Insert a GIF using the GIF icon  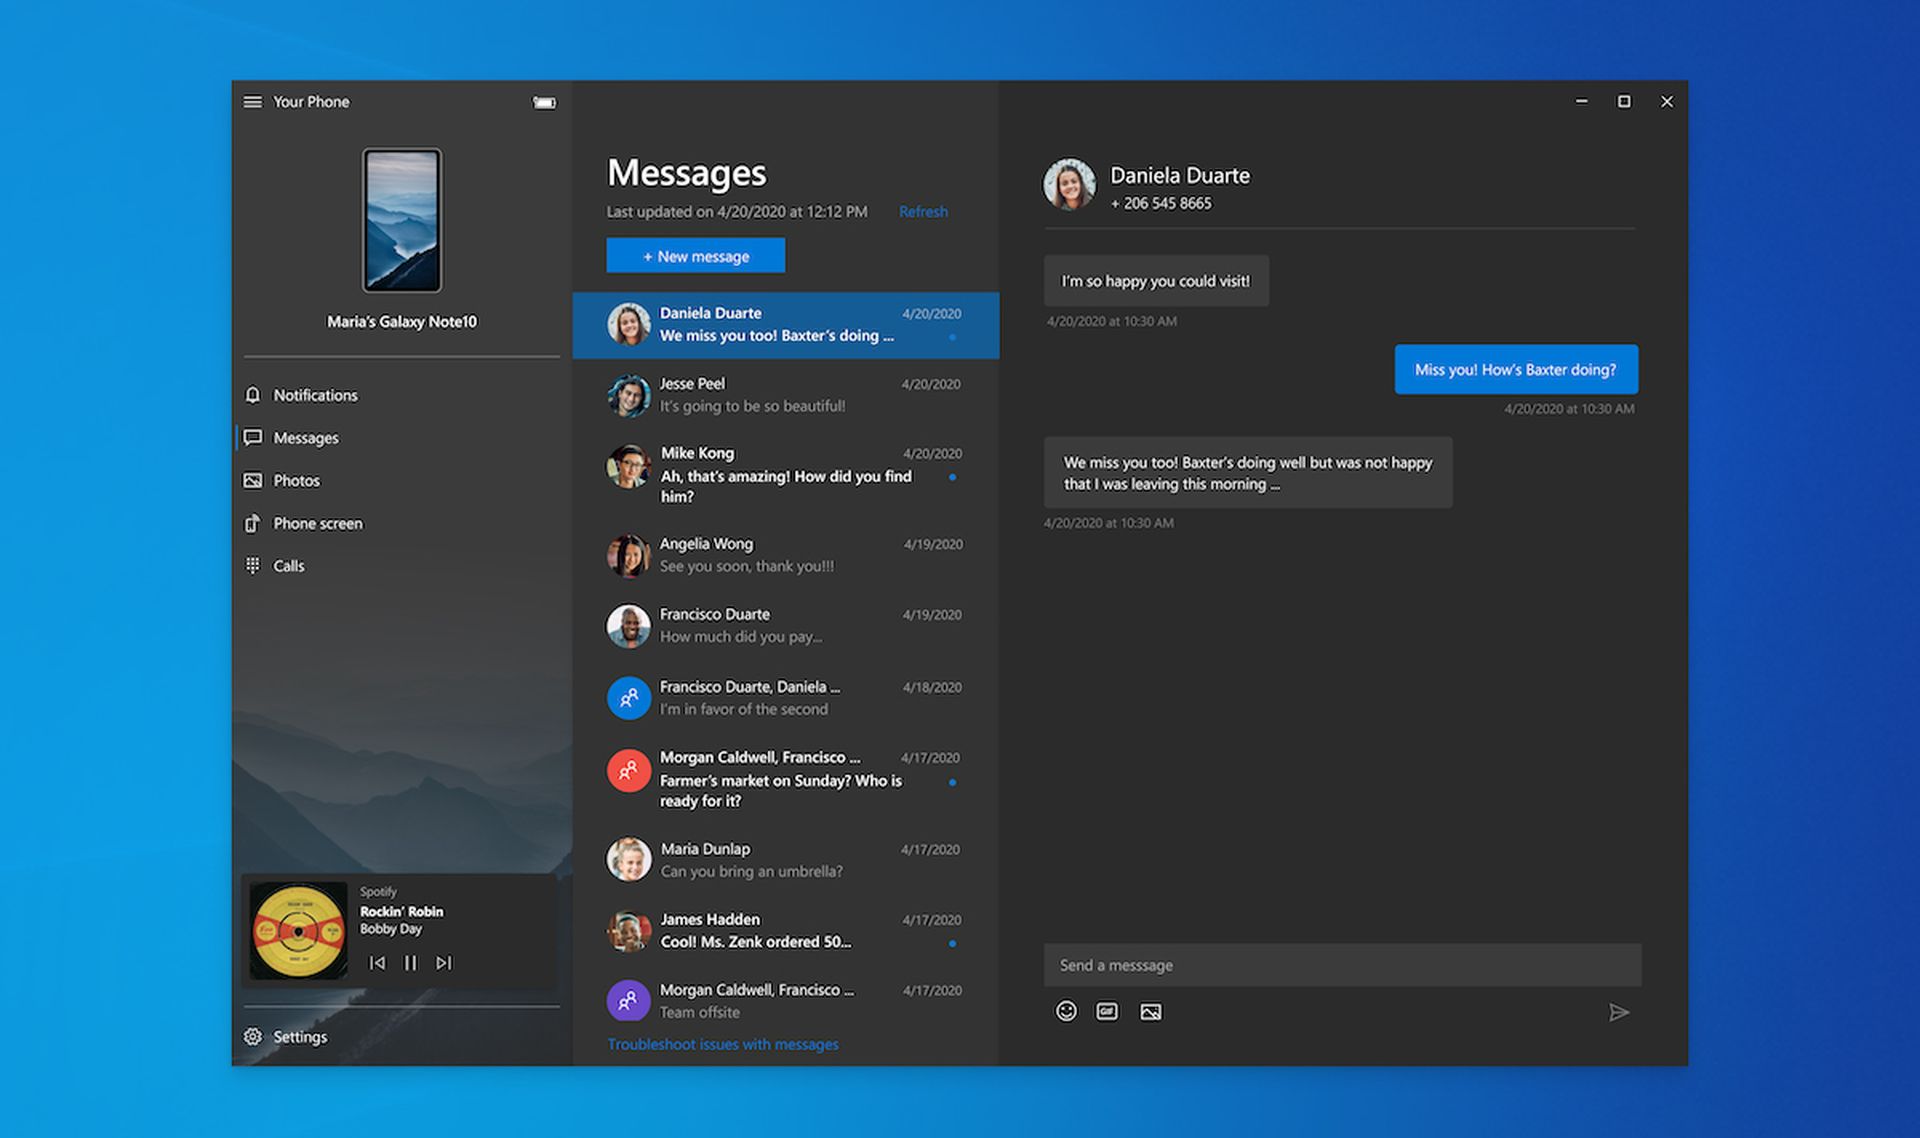1107,1011
